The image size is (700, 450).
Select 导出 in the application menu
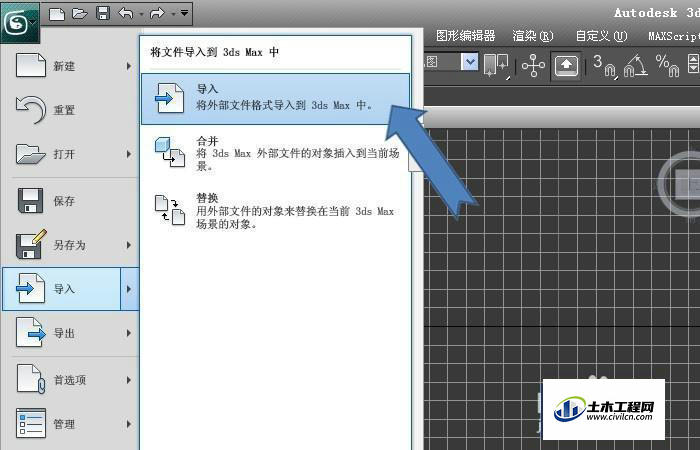tap(70, 333)
